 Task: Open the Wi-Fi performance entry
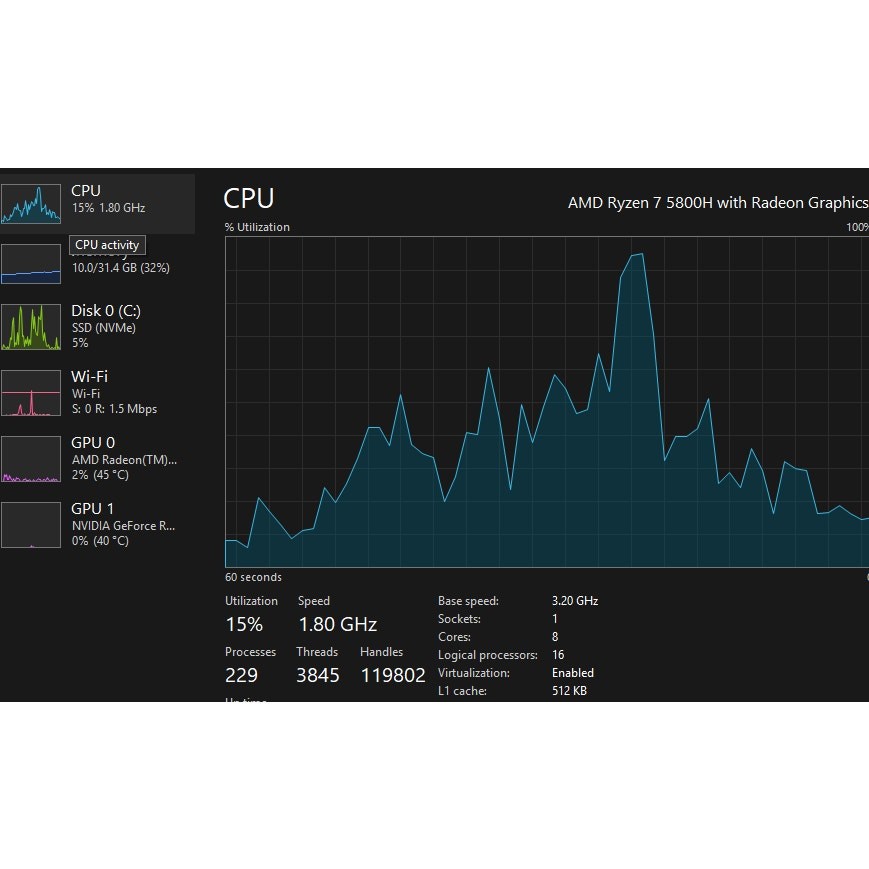[x=98, y=393]
